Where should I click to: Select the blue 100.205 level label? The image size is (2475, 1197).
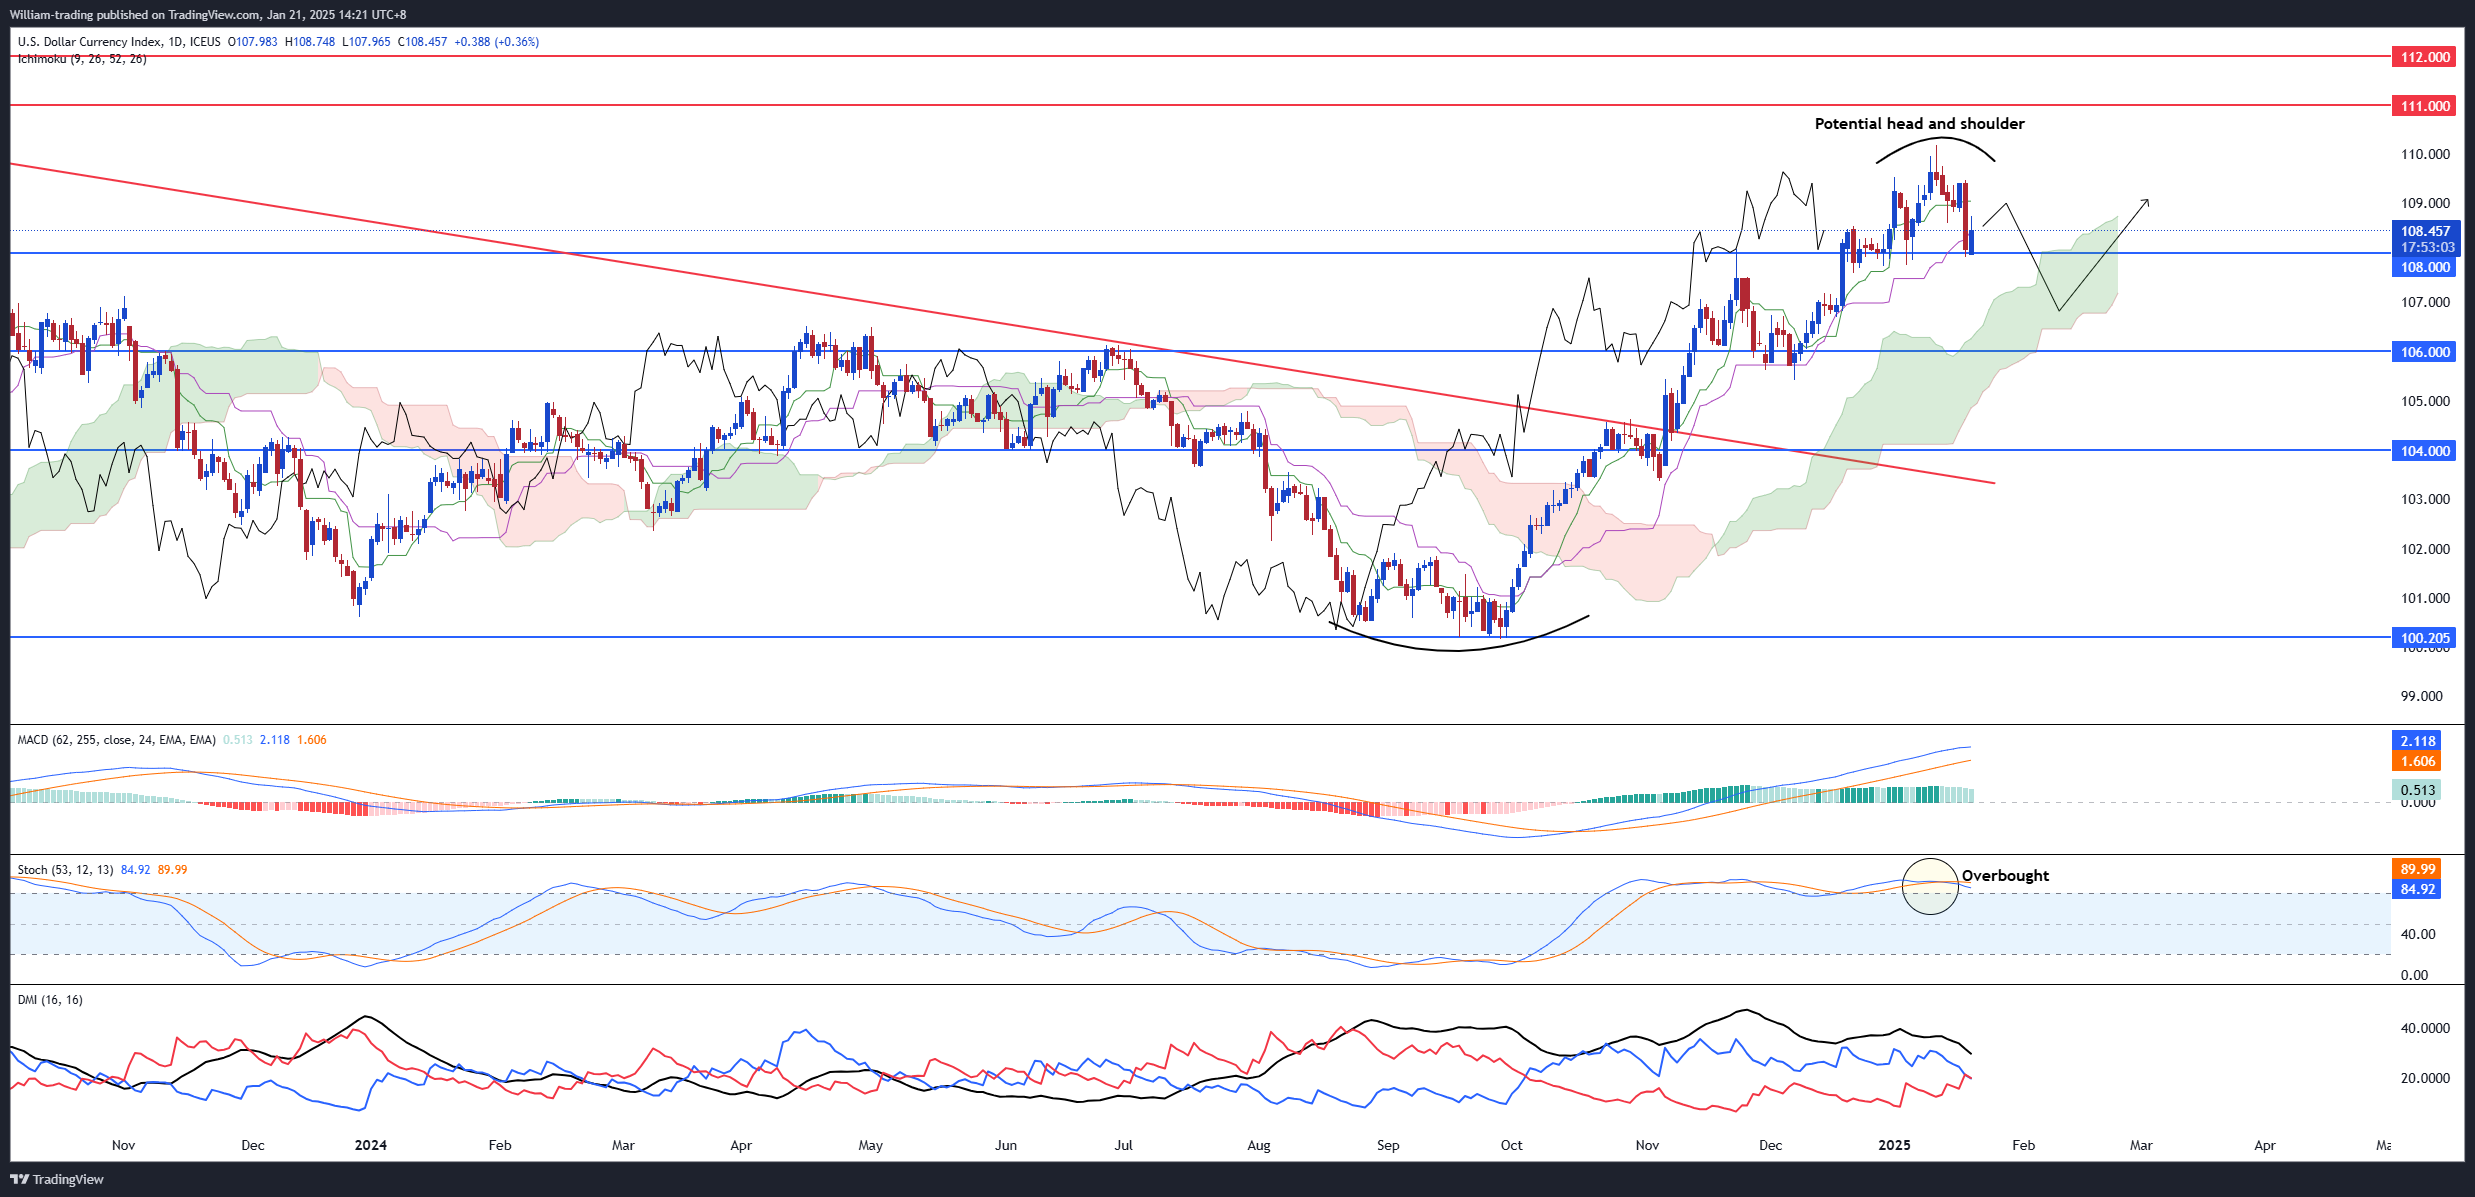pyautogui.click(x=2425, y=638)
